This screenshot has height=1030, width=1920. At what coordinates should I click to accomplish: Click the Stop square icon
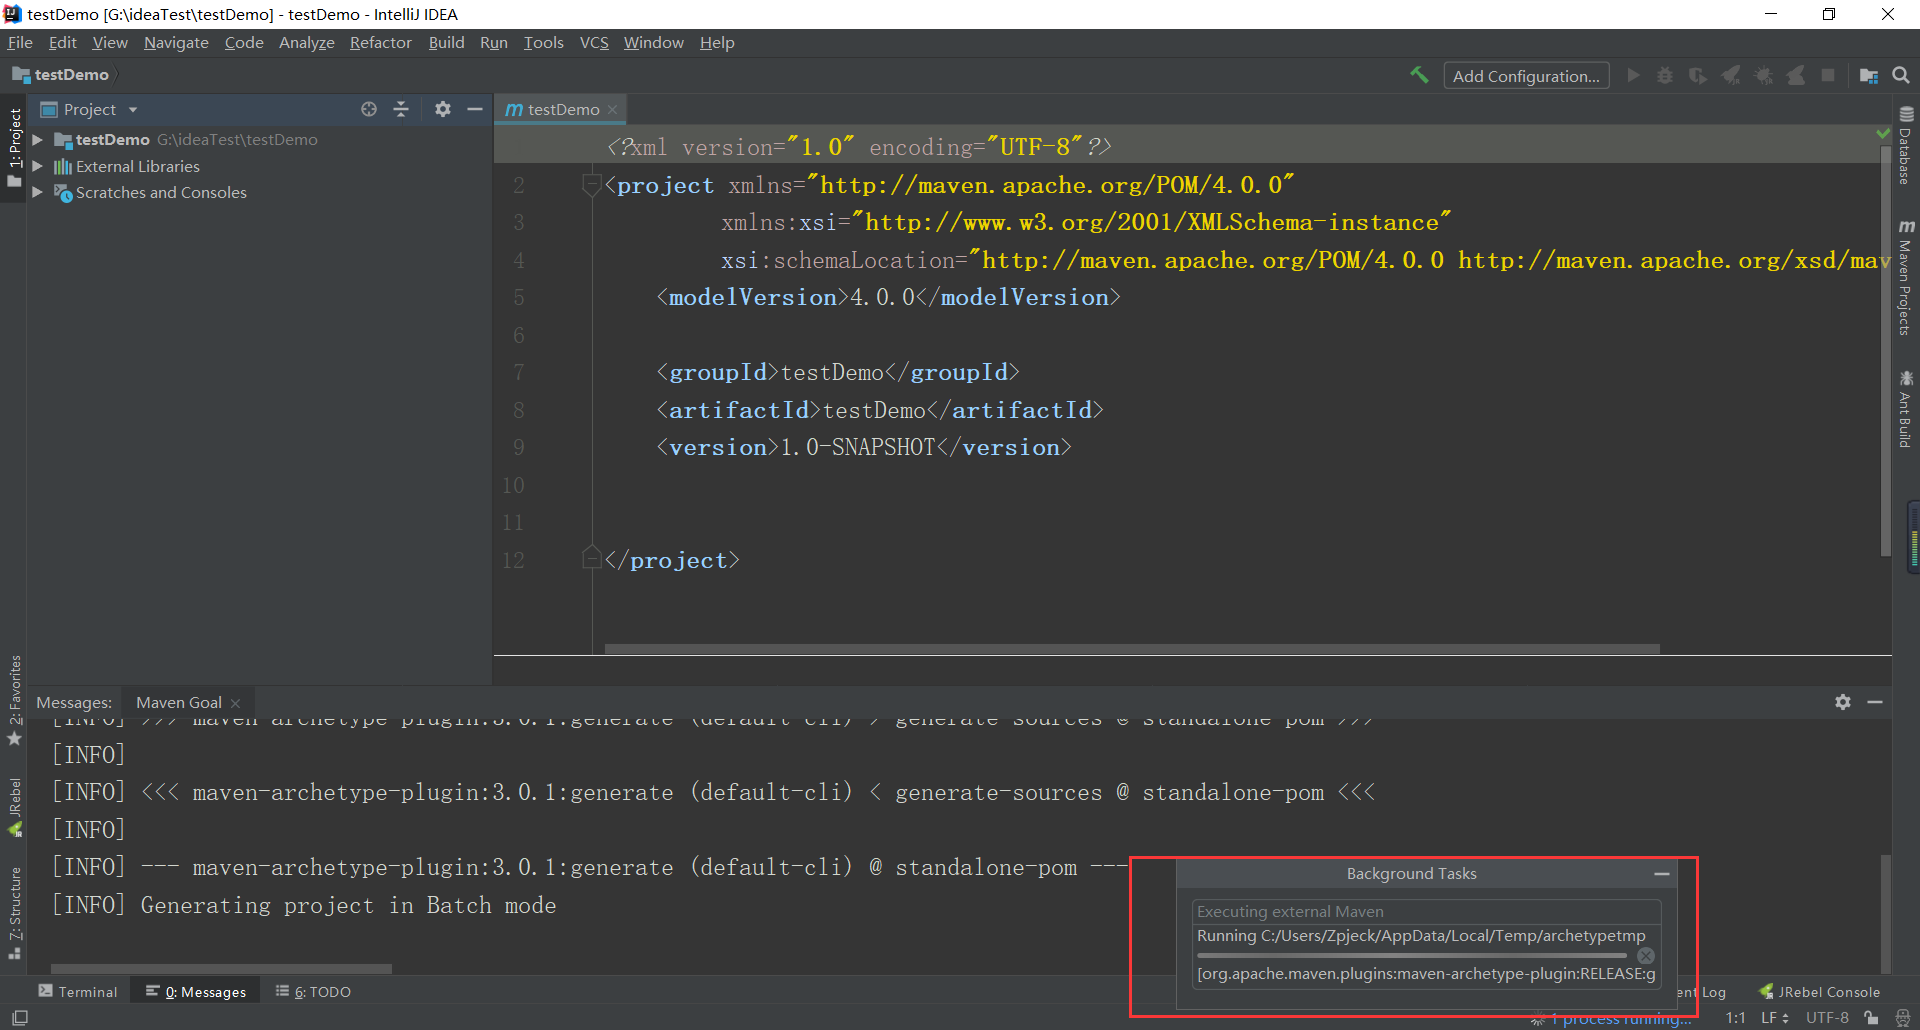(x=1828, y=75)
